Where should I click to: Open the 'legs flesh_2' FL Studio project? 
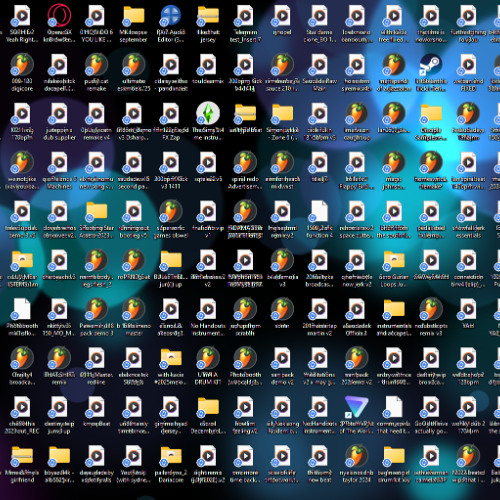pyautogui.click(x=96, y=260)
